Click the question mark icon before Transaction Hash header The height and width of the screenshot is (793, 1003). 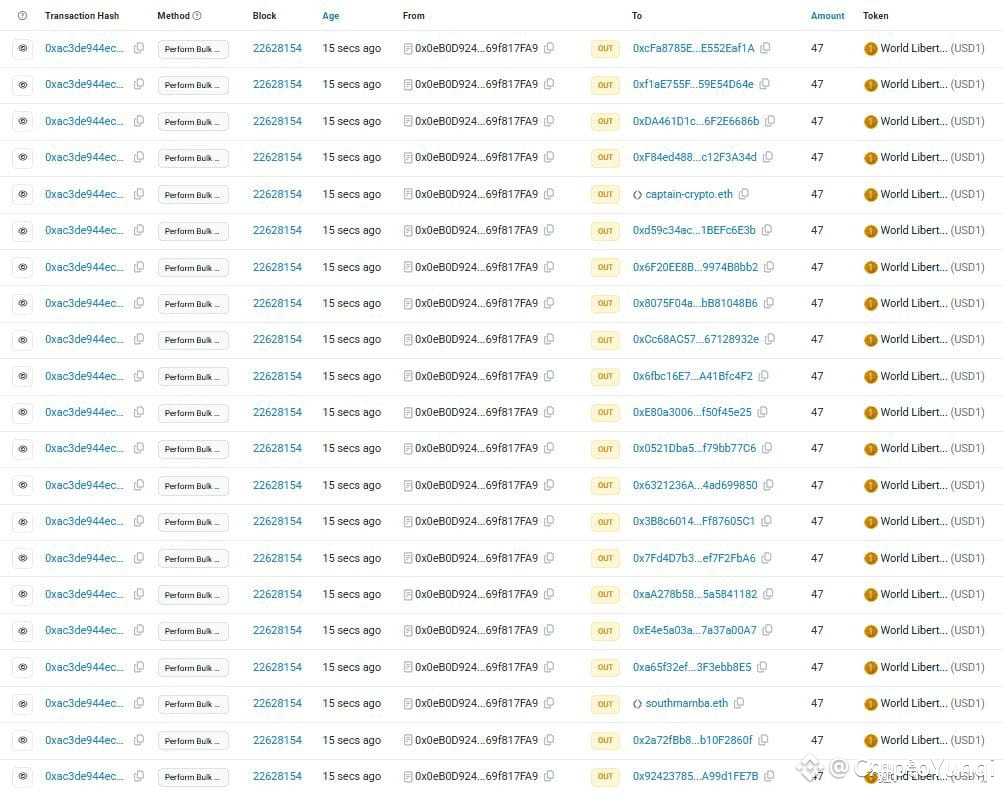(x=22, y=15)
